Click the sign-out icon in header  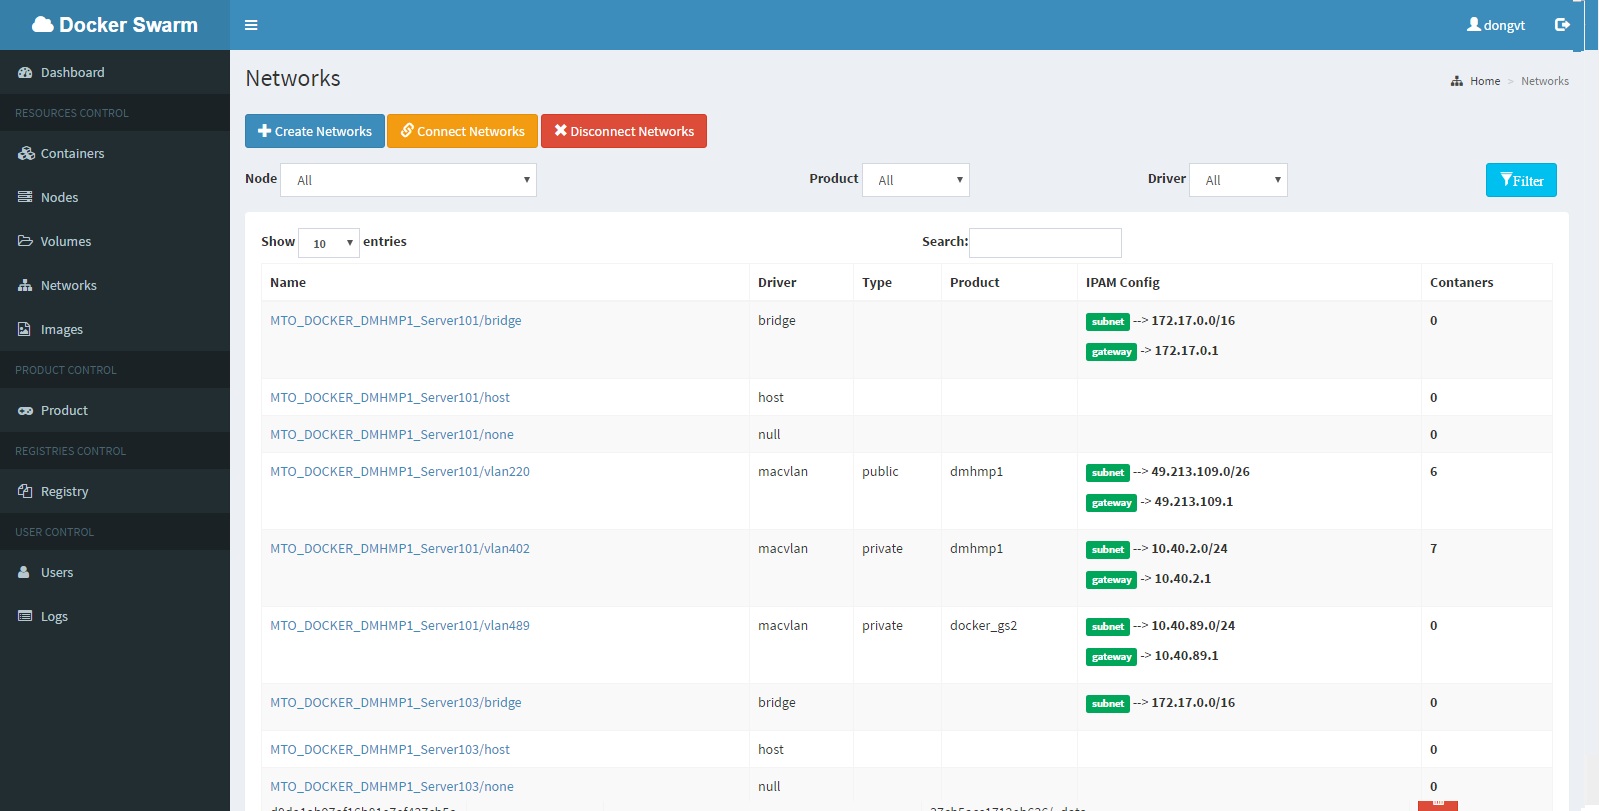[x=1562, y=25]
